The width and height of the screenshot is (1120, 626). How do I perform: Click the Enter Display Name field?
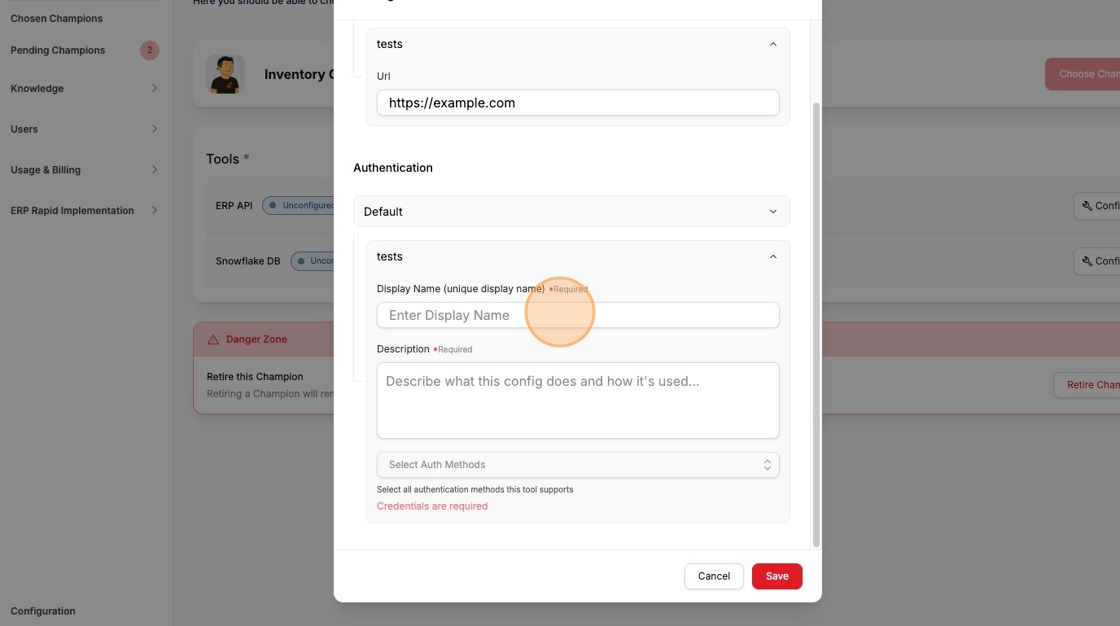[x=578, y=314]
